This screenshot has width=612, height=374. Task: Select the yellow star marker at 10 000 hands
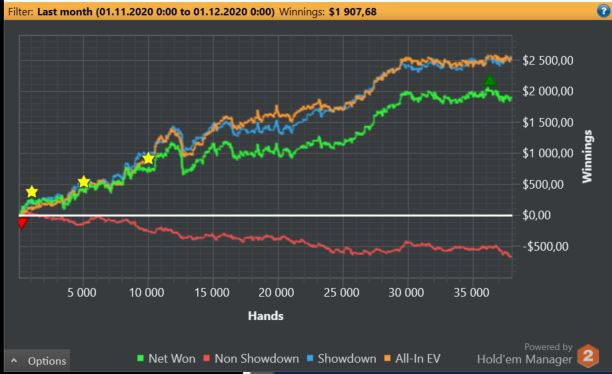click(148, 159)
